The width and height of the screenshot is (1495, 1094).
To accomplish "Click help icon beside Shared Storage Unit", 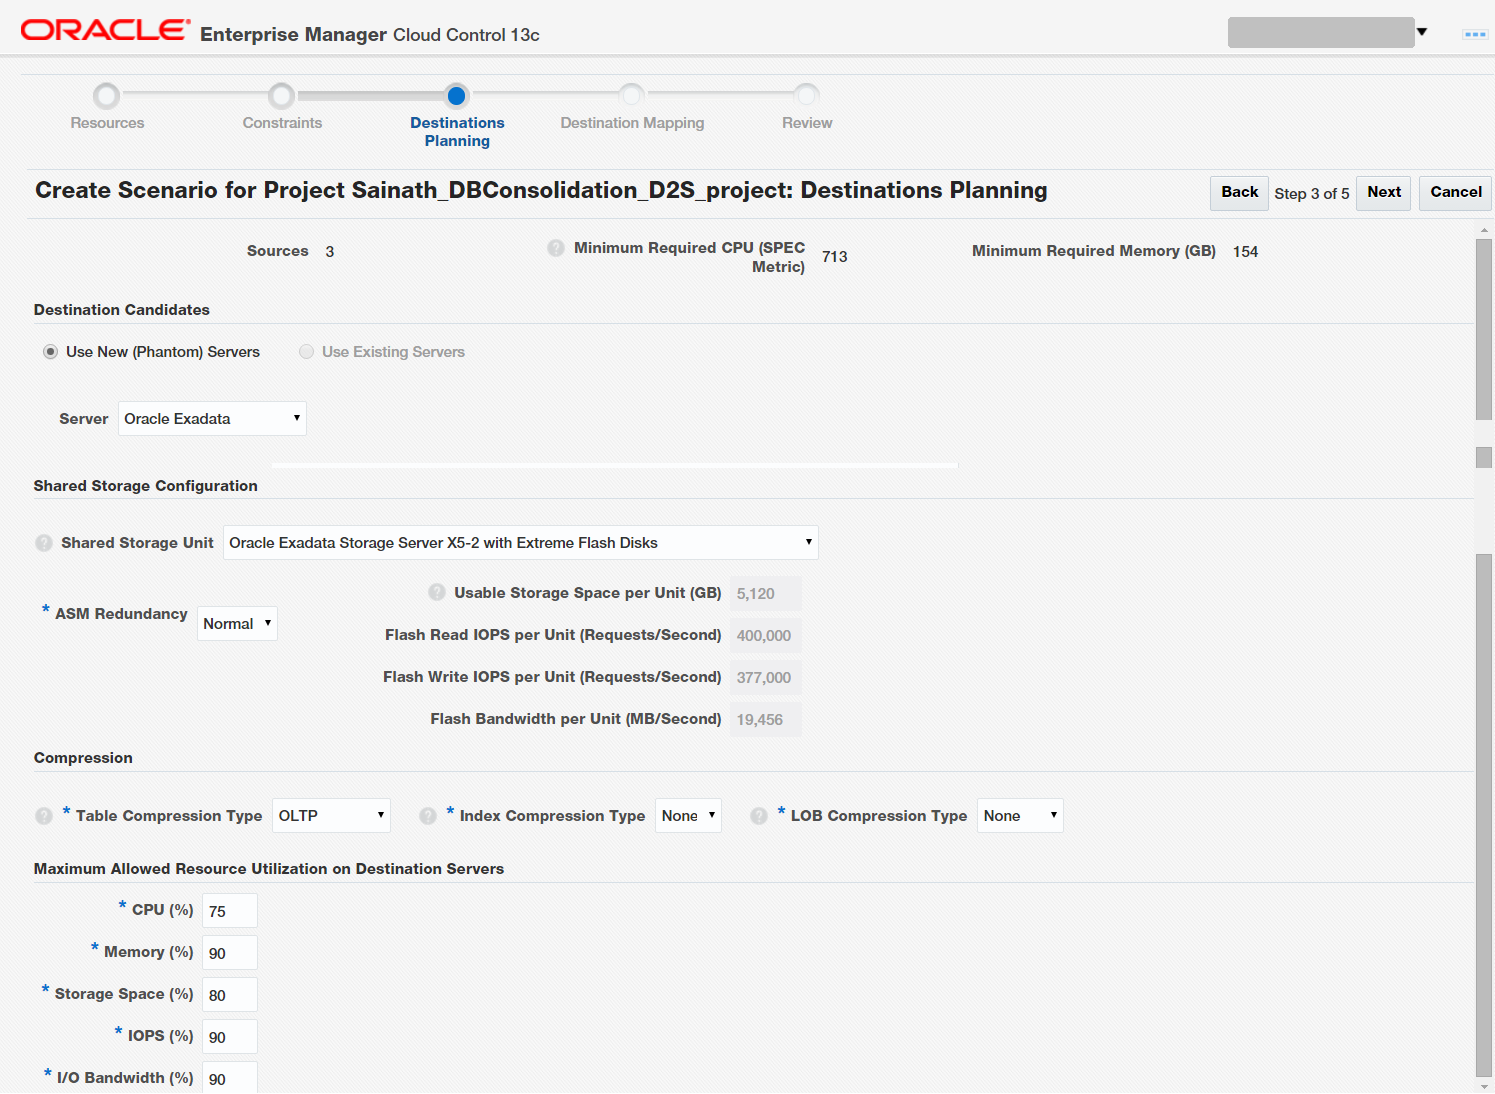I will (x=44, y=543).
